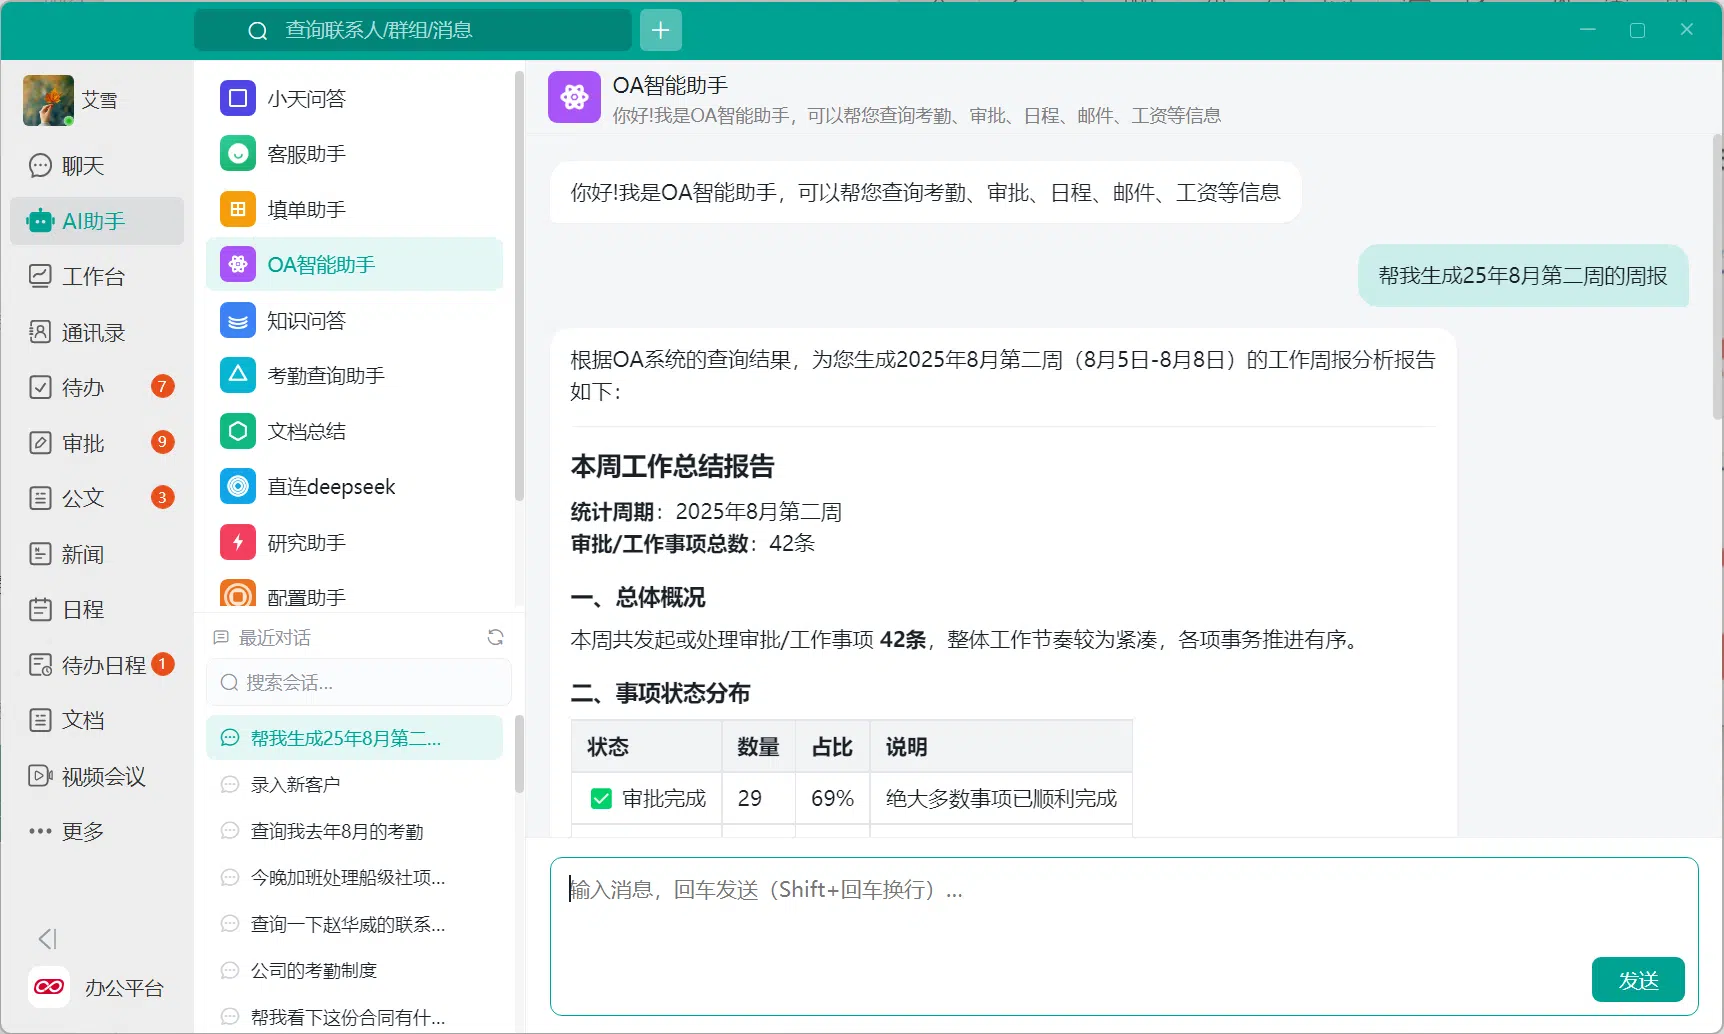Select the 配置助手 assistant
This screenshot has height=1034, width=1724.
[354, 594]
